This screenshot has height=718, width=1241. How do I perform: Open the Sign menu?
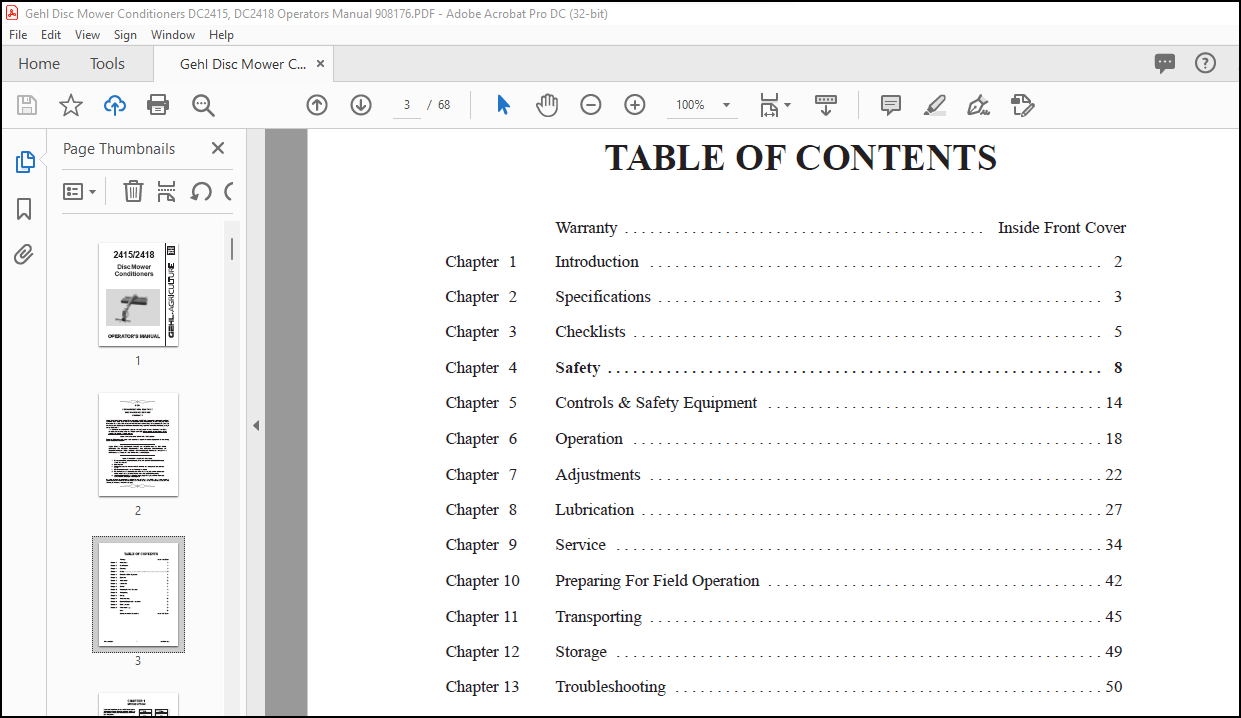coord(125,34)
